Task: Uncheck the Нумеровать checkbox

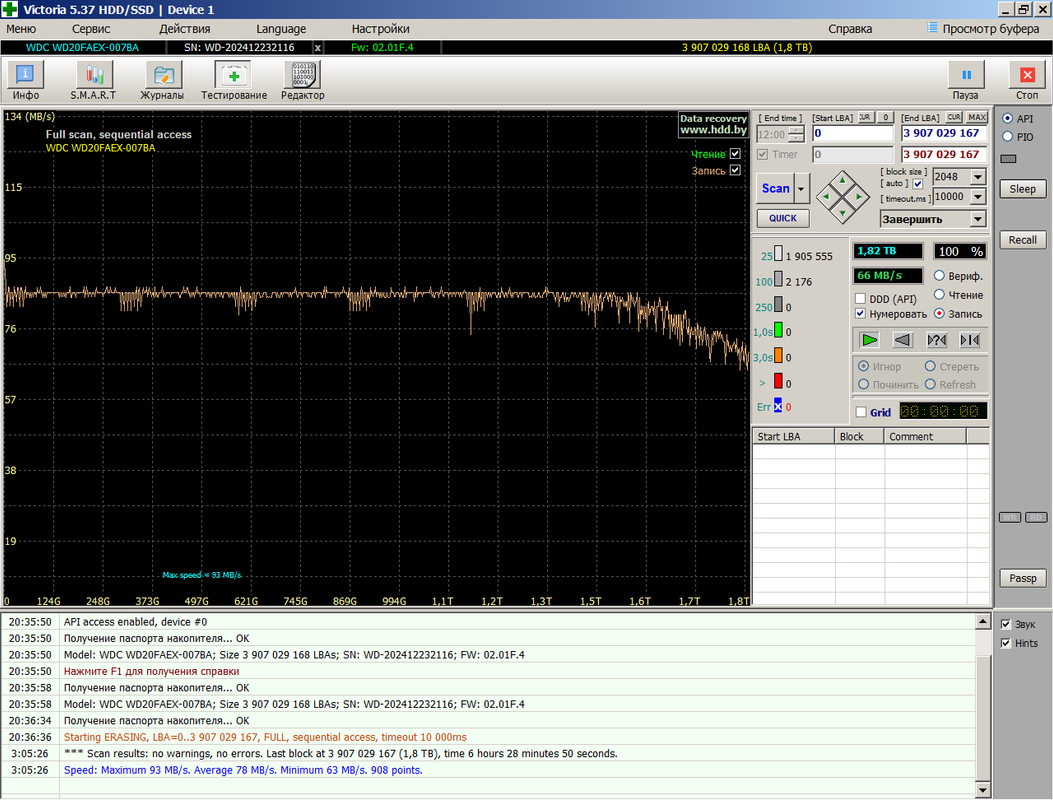Action: point(860,314)
